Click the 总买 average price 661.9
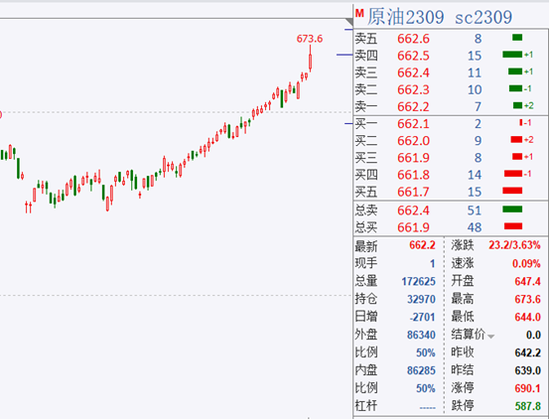550x420 pixels. click(413, 227)
